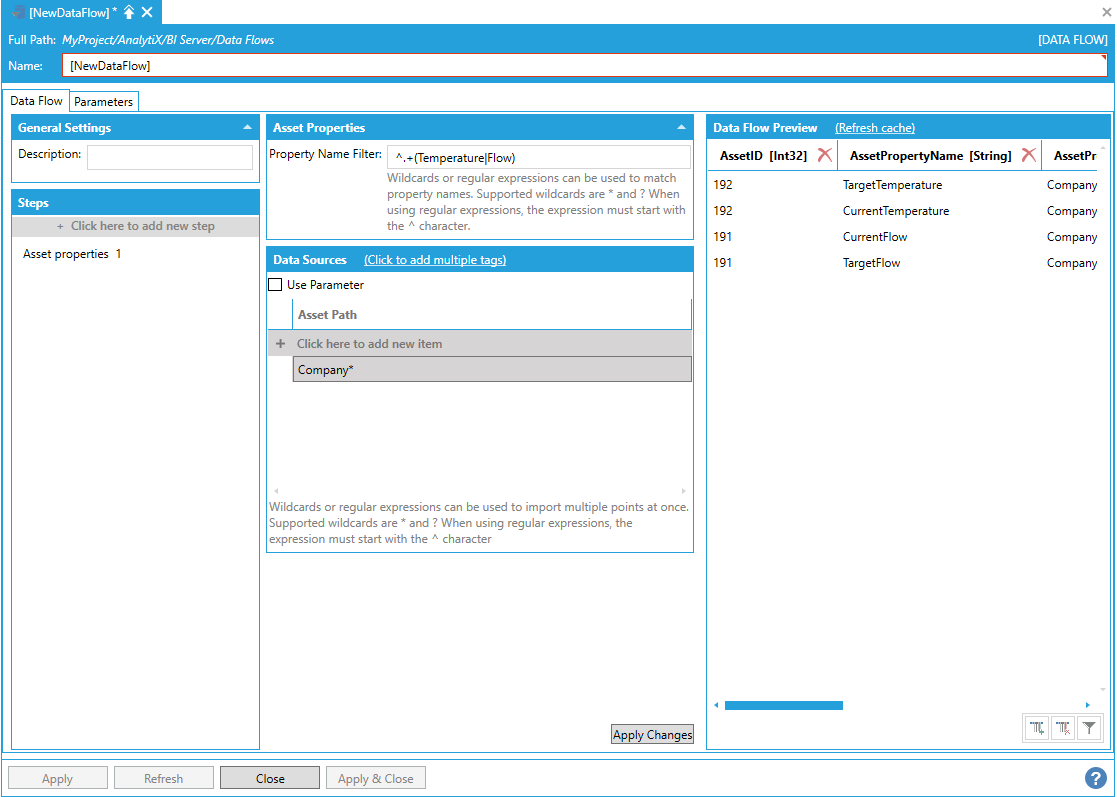Click the up-arrow icon on NewDataFlow tab
This screenshot has width=1117, height=797.
tap(129, 12)
